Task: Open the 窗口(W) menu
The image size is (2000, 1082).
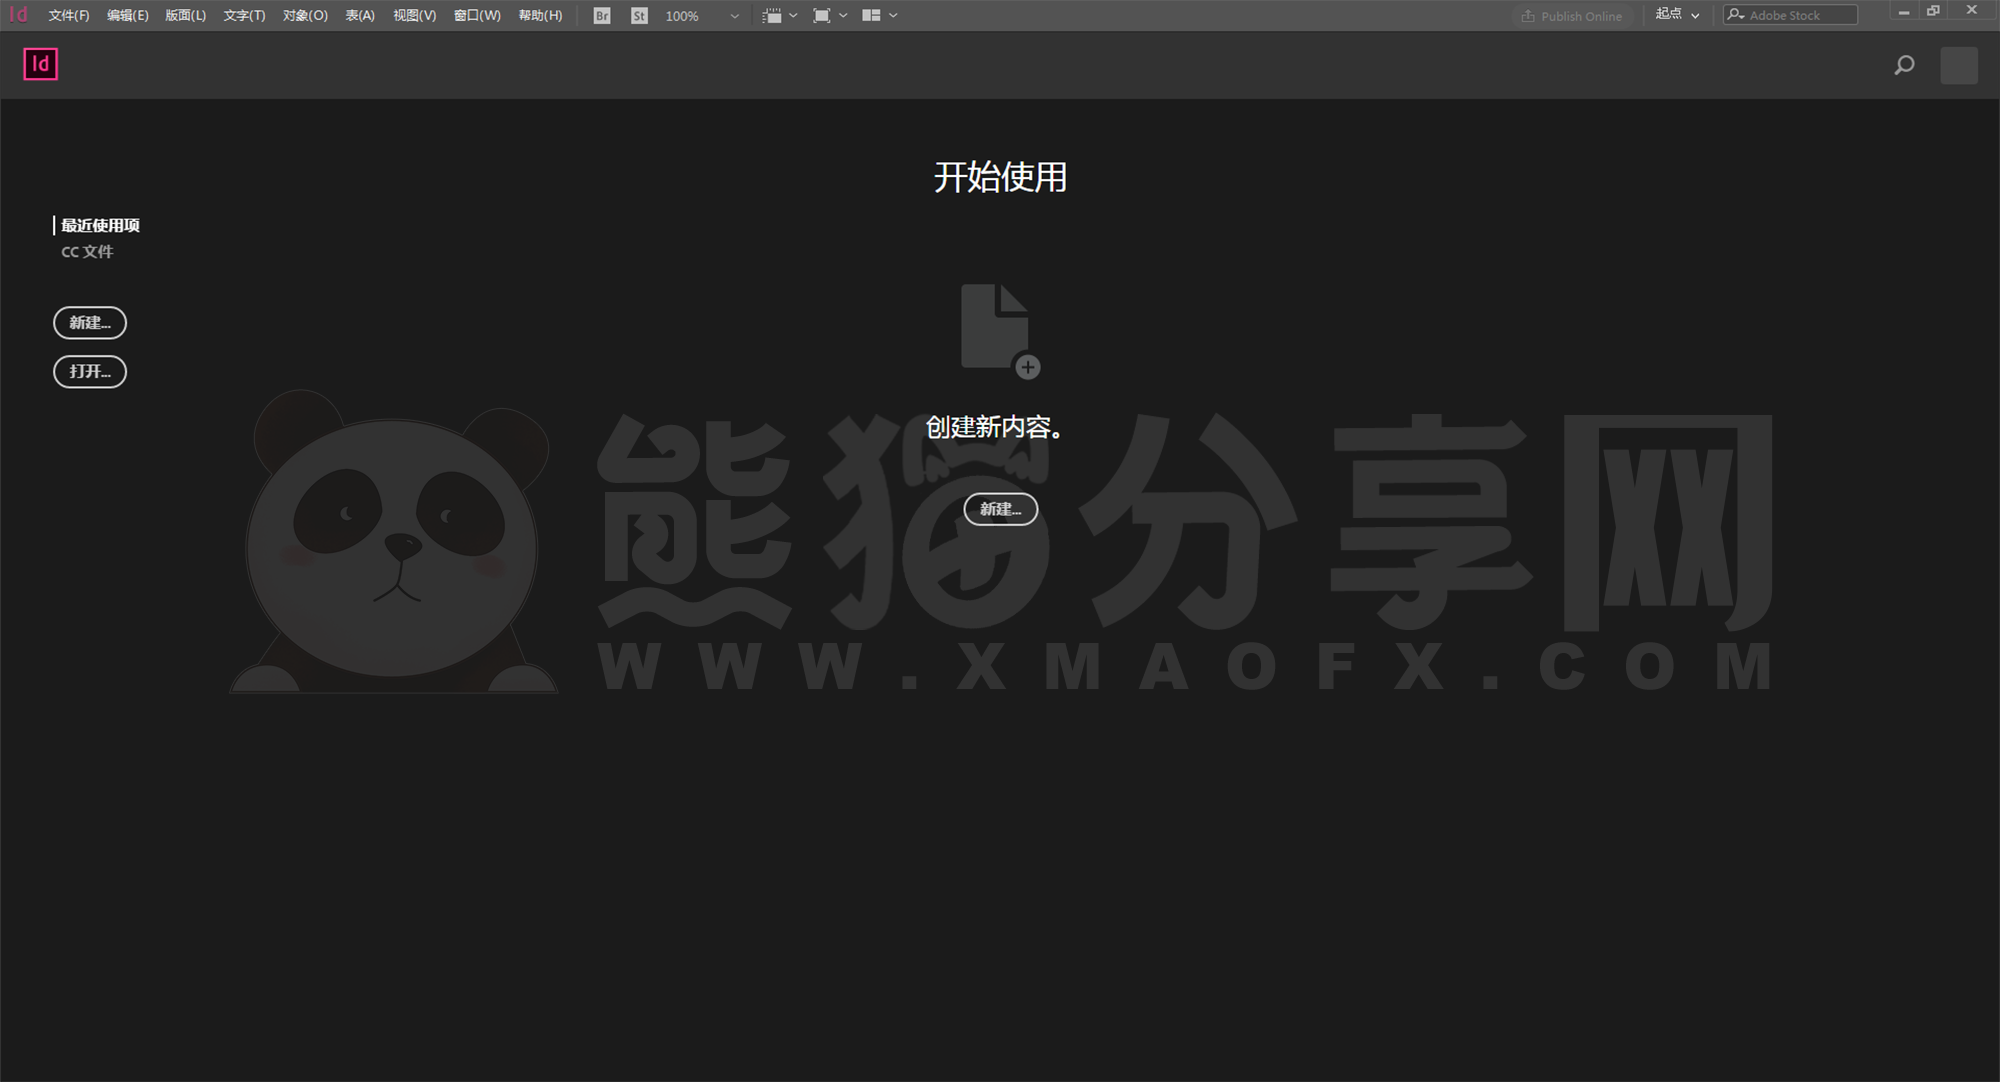Action: pyautogui.click(x=476, y=15)
